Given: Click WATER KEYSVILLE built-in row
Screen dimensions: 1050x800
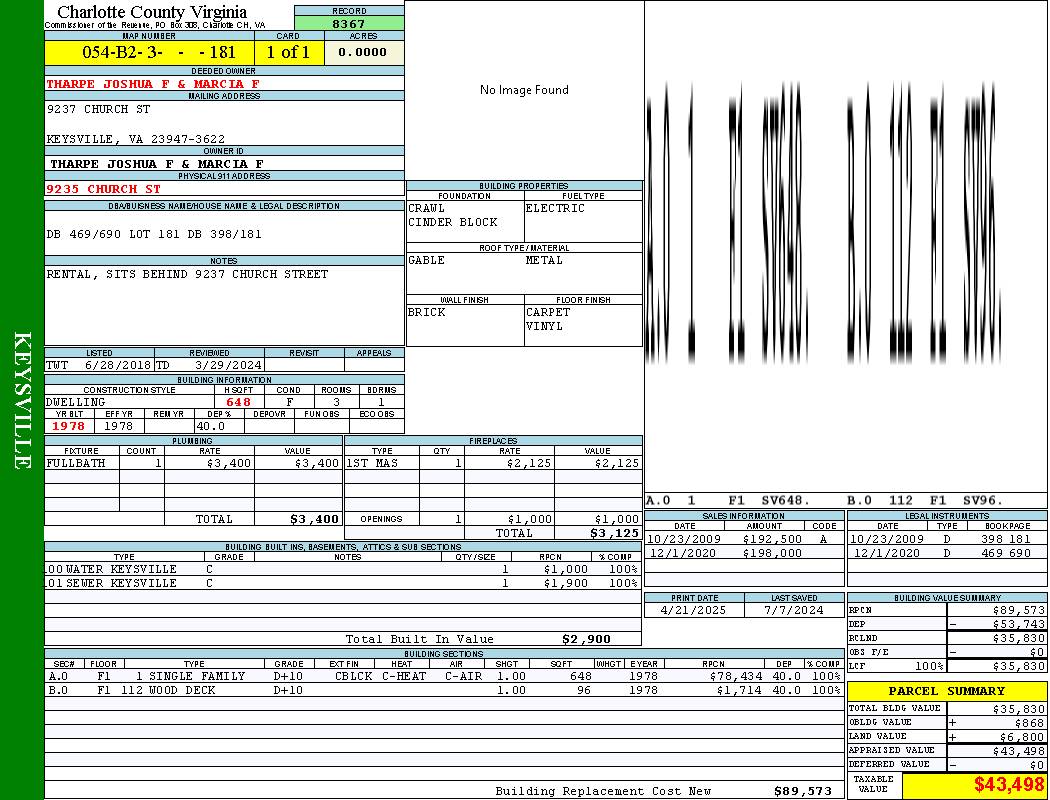Looking at the screenshot, I should pyautogui.click(x=343, y=570).
